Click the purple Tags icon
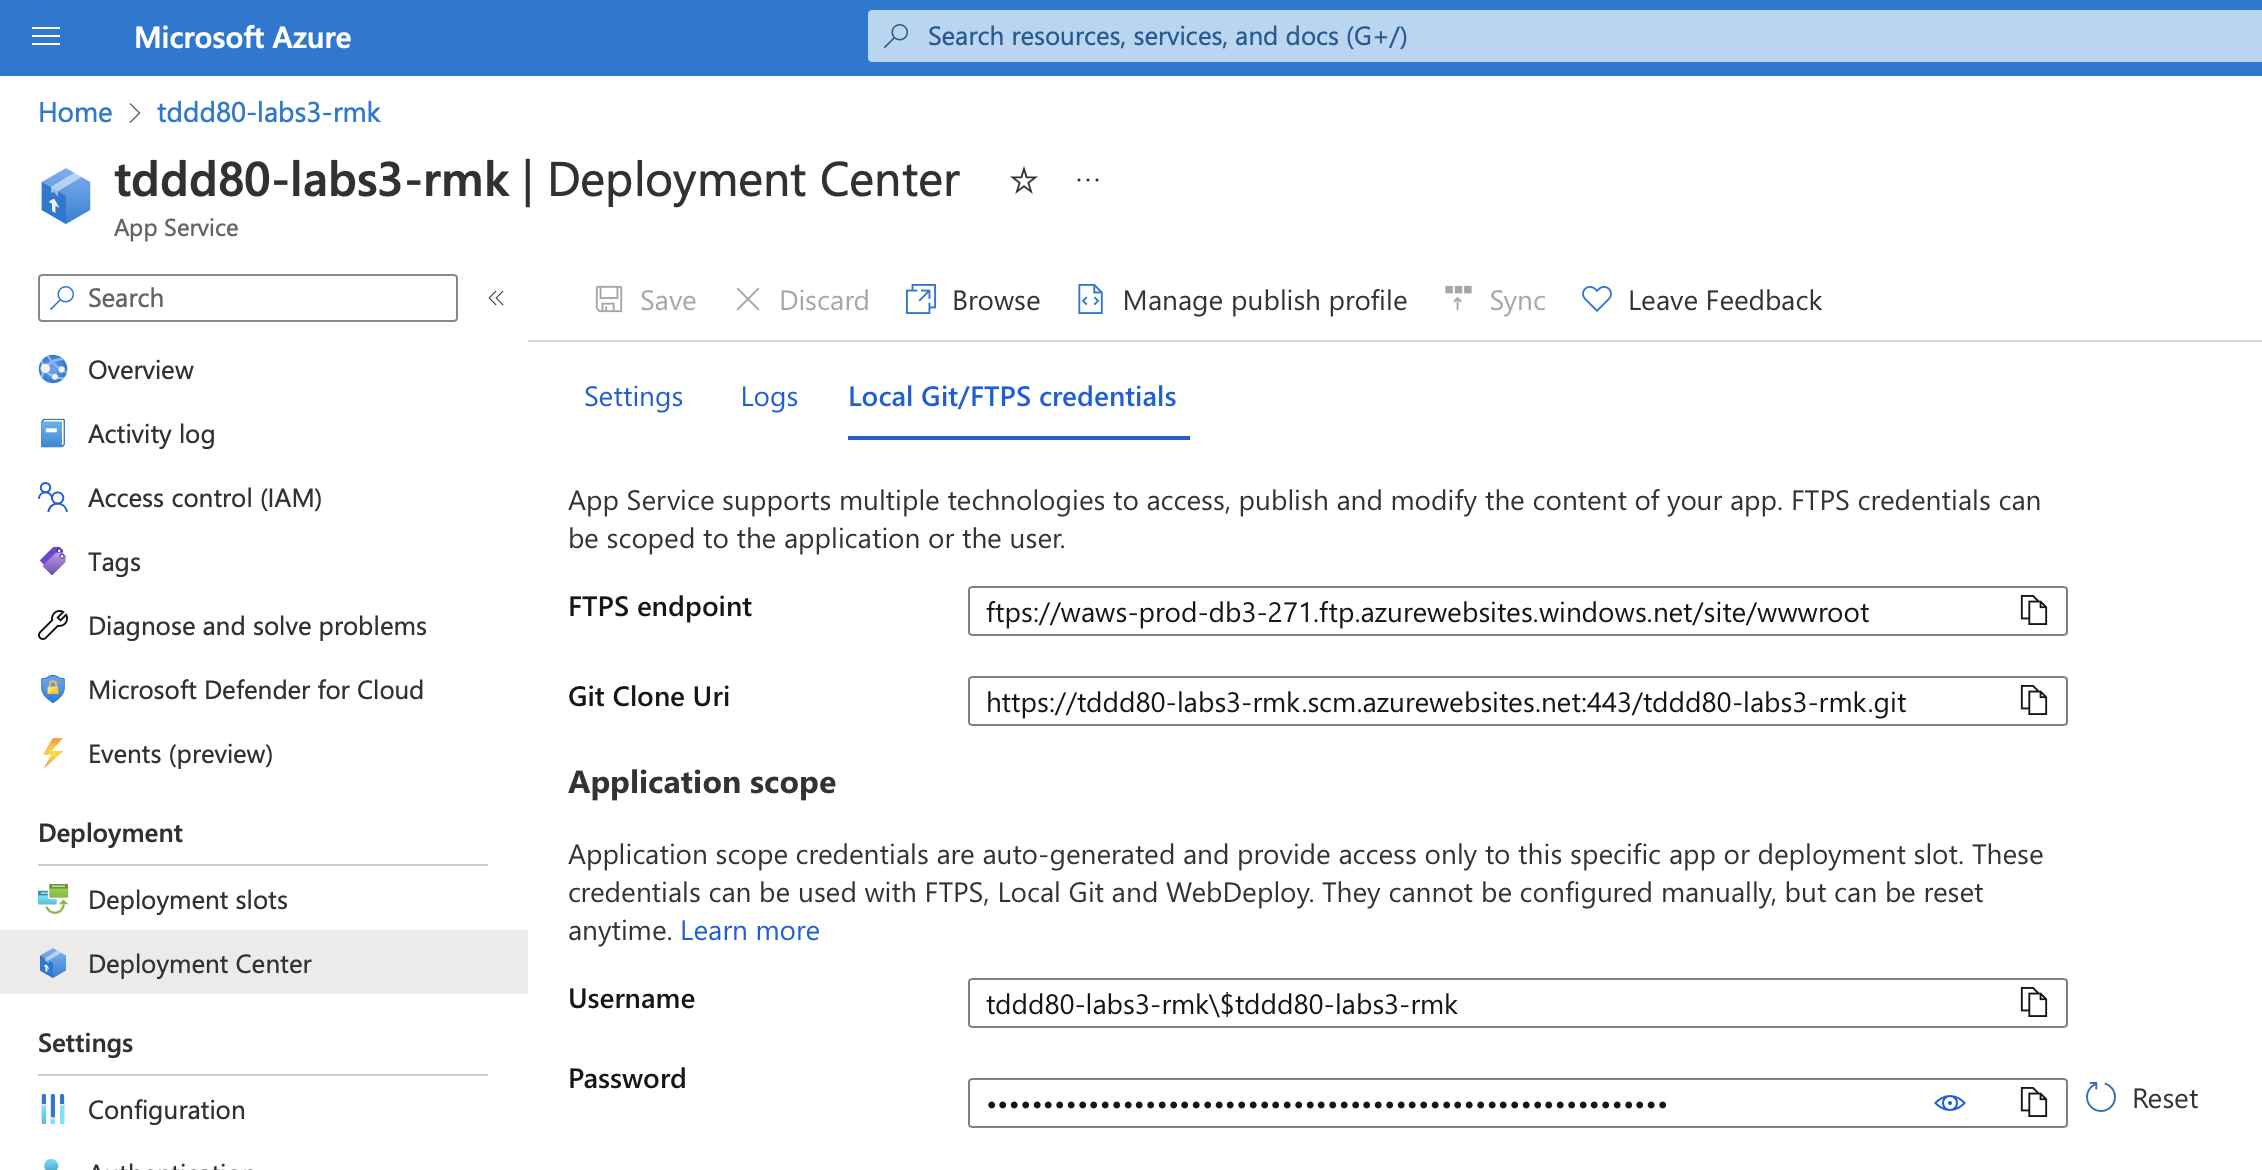This screenshot has height=1170, width=2262. click(x=53, y=561)
